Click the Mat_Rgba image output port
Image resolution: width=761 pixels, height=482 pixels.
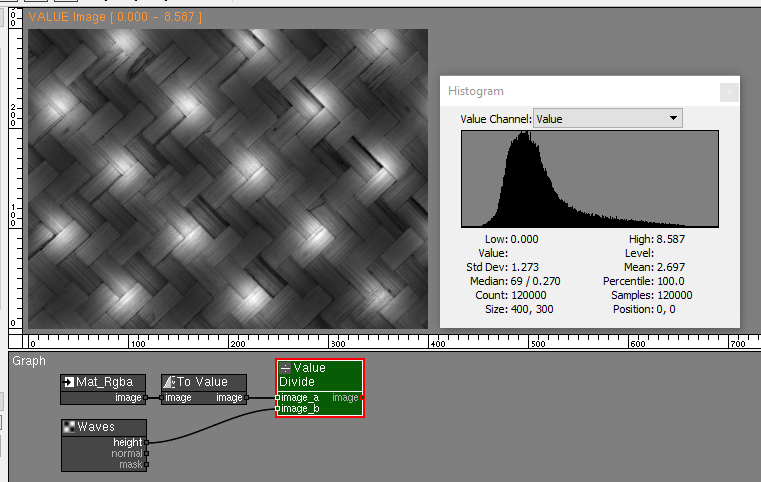145,398
